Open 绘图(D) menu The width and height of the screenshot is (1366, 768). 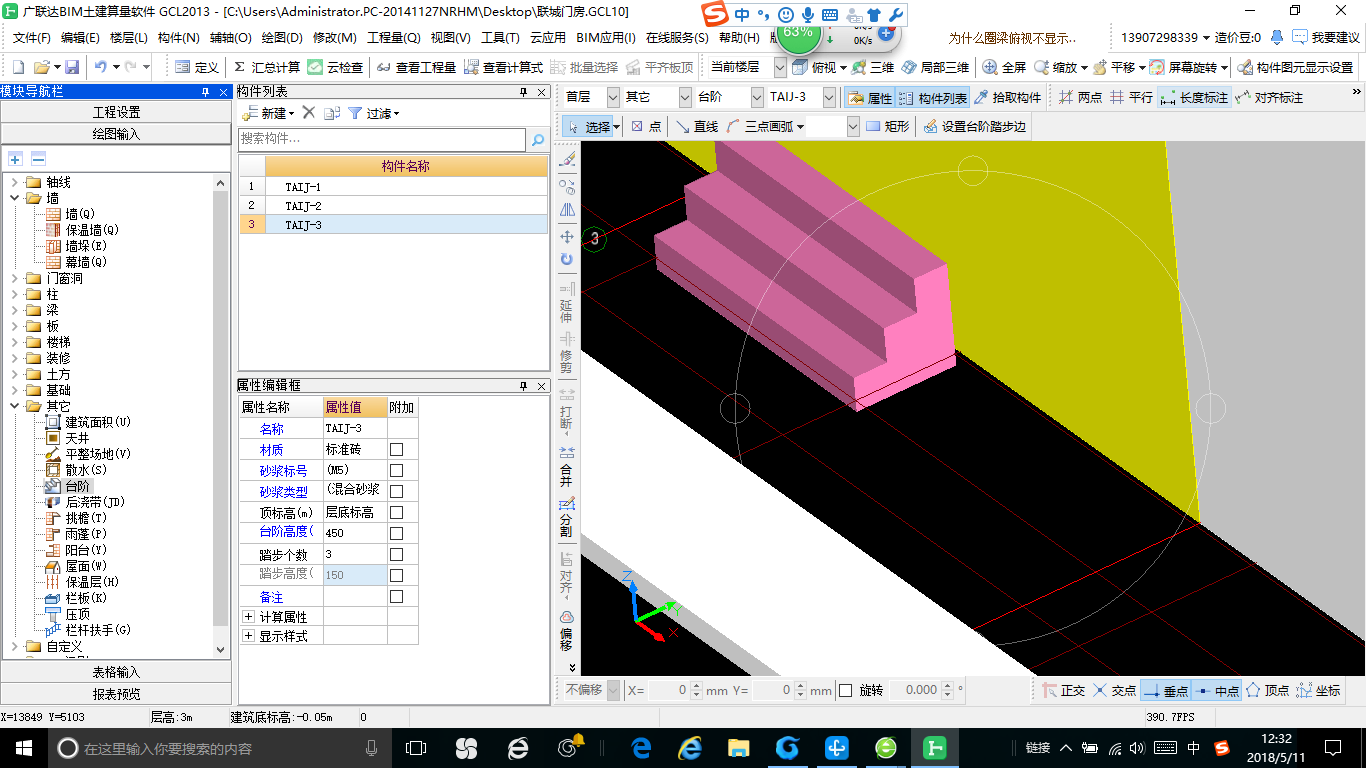tap(282, 38)
